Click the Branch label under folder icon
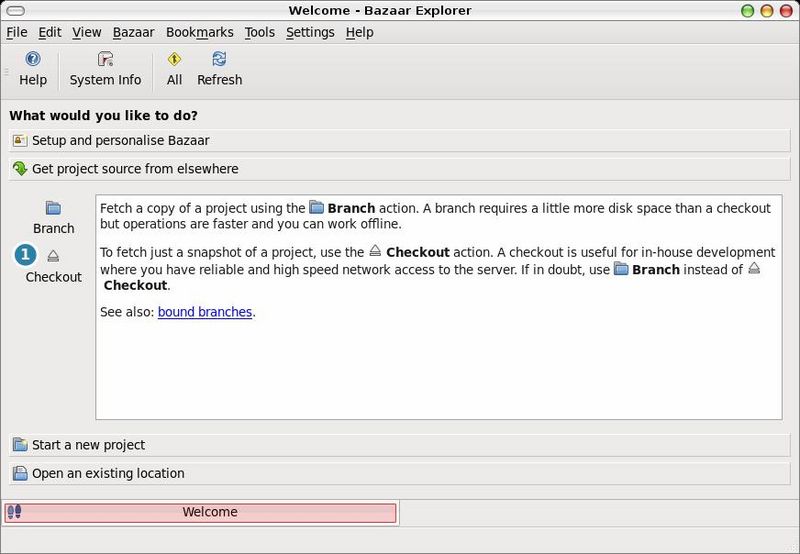Viewport: 800px width, 554px height. [54, 229]
